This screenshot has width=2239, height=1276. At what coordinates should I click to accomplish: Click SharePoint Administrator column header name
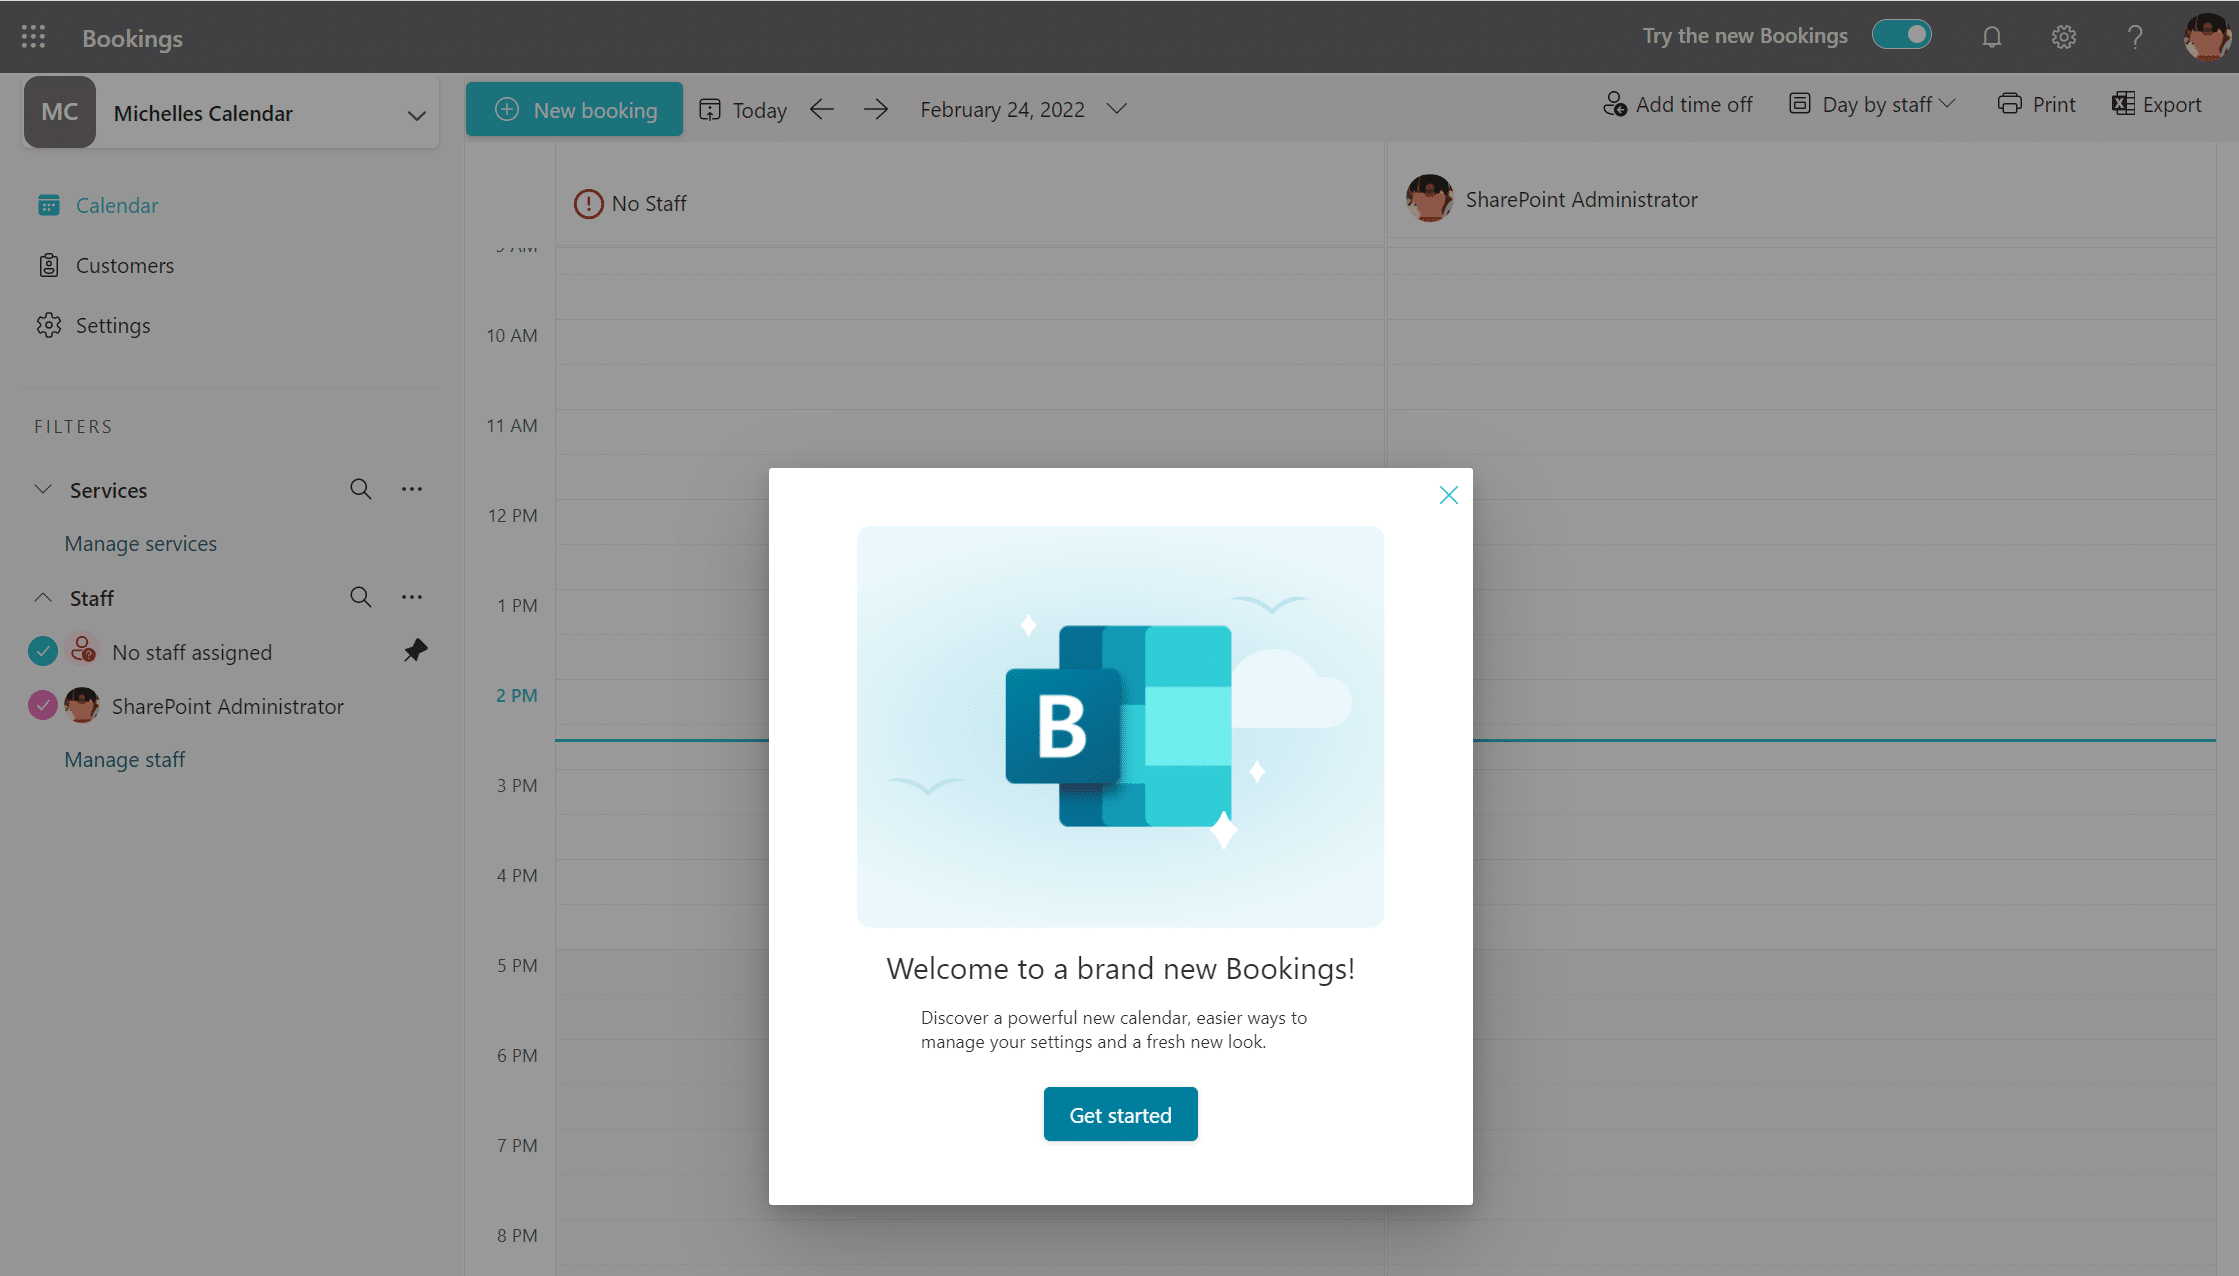[x=1581, y=199]
